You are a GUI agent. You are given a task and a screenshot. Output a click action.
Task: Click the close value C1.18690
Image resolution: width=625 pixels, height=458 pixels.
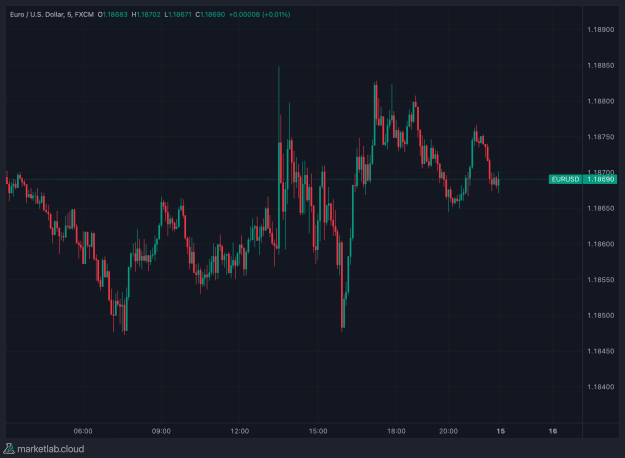pyautogui.click(x=210, y=14)
